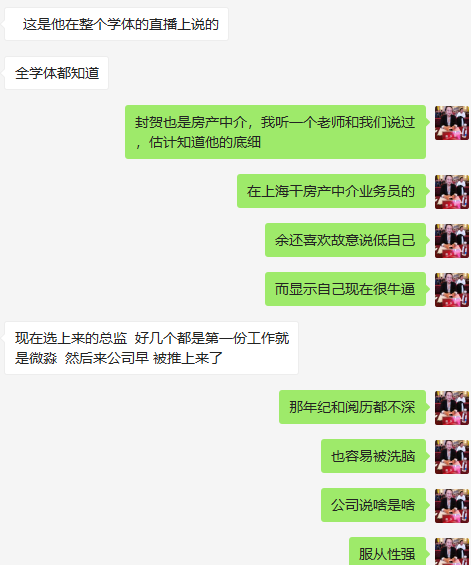
Task: Click green bubble 封贺也是房产中介
Action: pos(275,132)
